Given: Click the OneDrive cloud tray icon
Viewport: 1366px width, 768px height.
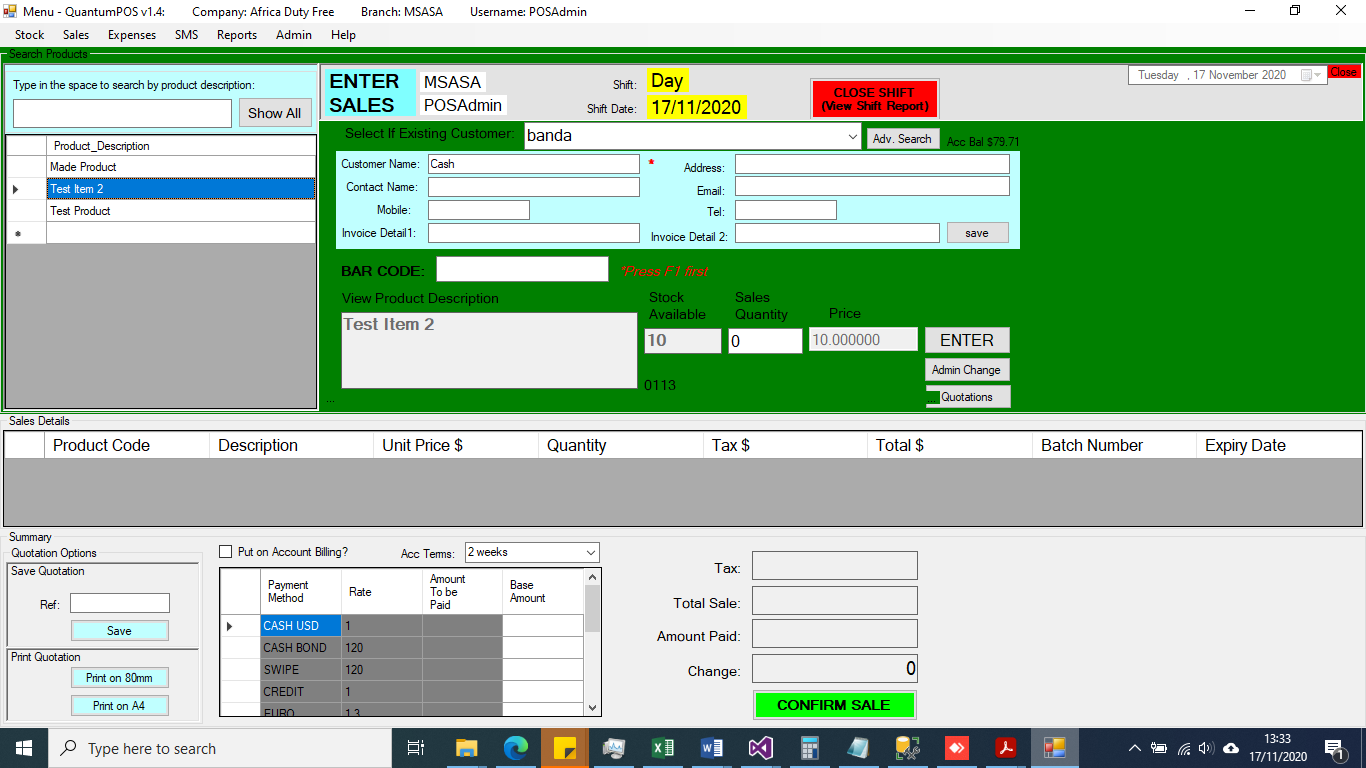Looking at the screenshot, I should coord(1231,748).
